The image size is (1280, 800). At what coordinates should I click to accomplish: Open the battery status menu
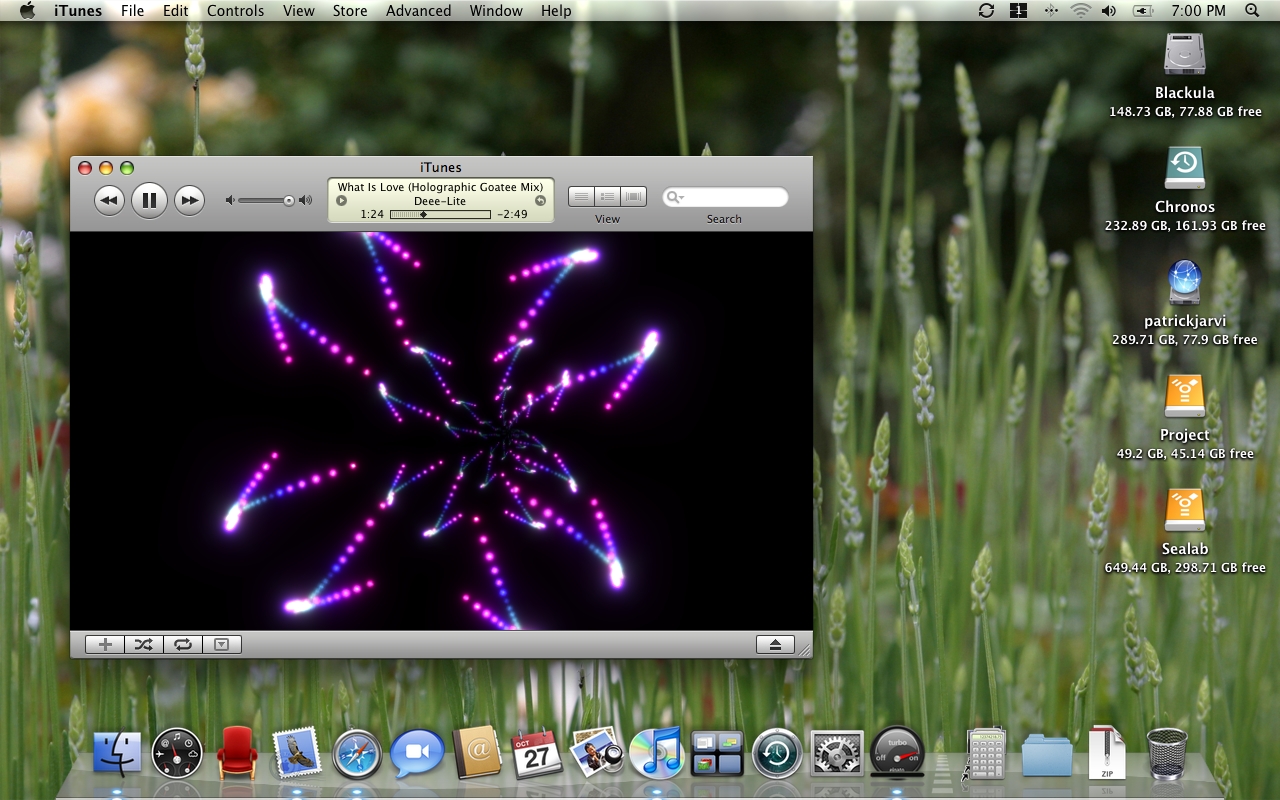(1143, 11)
